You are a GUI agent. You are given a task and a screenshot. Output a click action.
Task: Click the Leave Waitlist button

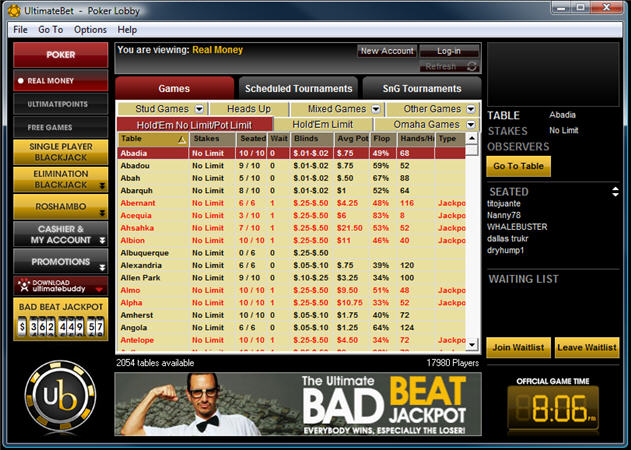pos(587,347)
